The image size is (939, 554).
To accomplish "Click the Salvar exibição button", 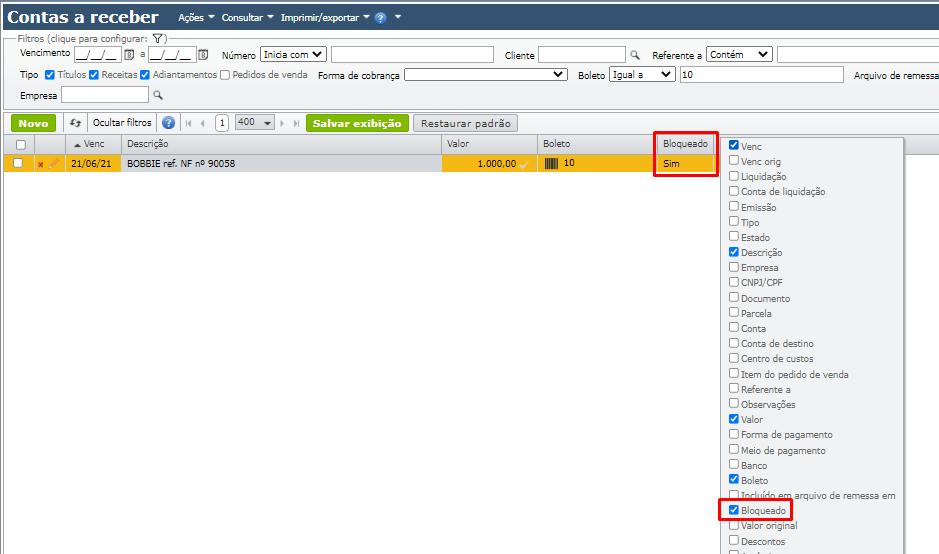I will click(357, 123).
